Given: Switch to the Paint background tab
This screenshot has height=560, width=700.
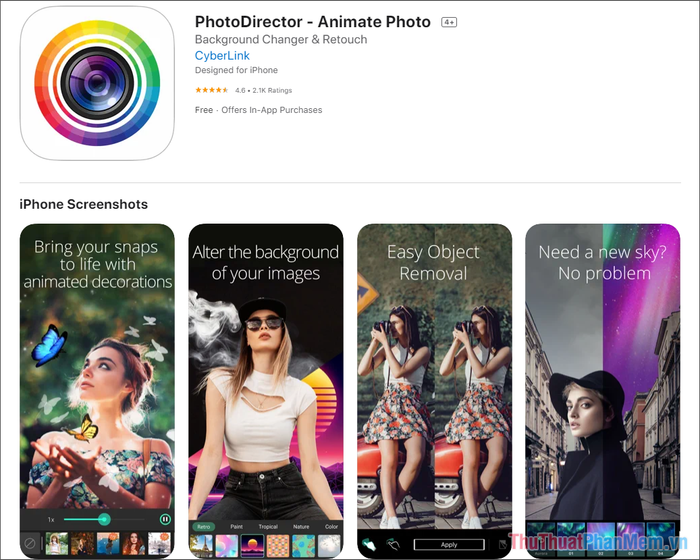Looking at the screenshot, I should (236, 527).
